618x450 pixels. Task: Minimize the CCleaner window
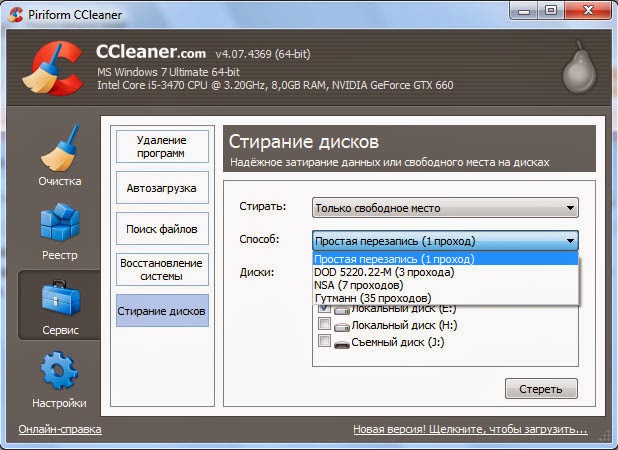pyautogui.click(x=524, y=11)
